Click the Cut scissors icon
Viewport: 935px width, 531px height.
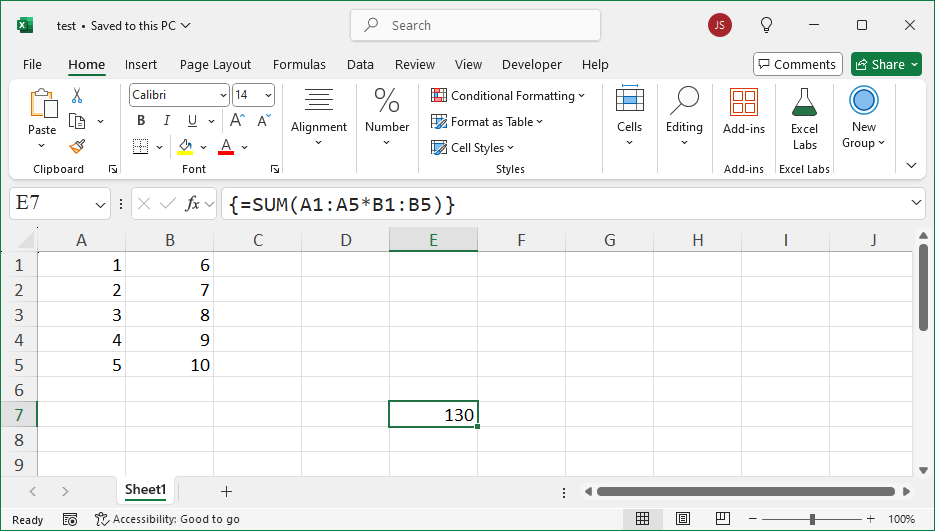point(77,95)
